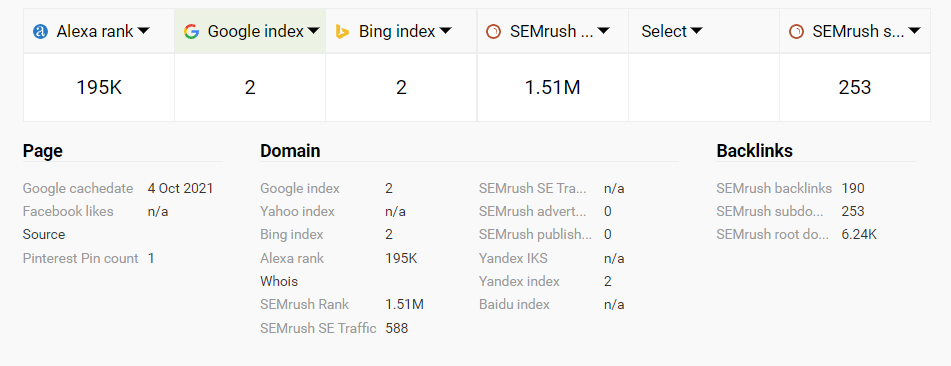Image resolution: width=951 pixels, height=366 pixels.
Task: Click the first SEMrush logo icon
Action: coord(494,32)
